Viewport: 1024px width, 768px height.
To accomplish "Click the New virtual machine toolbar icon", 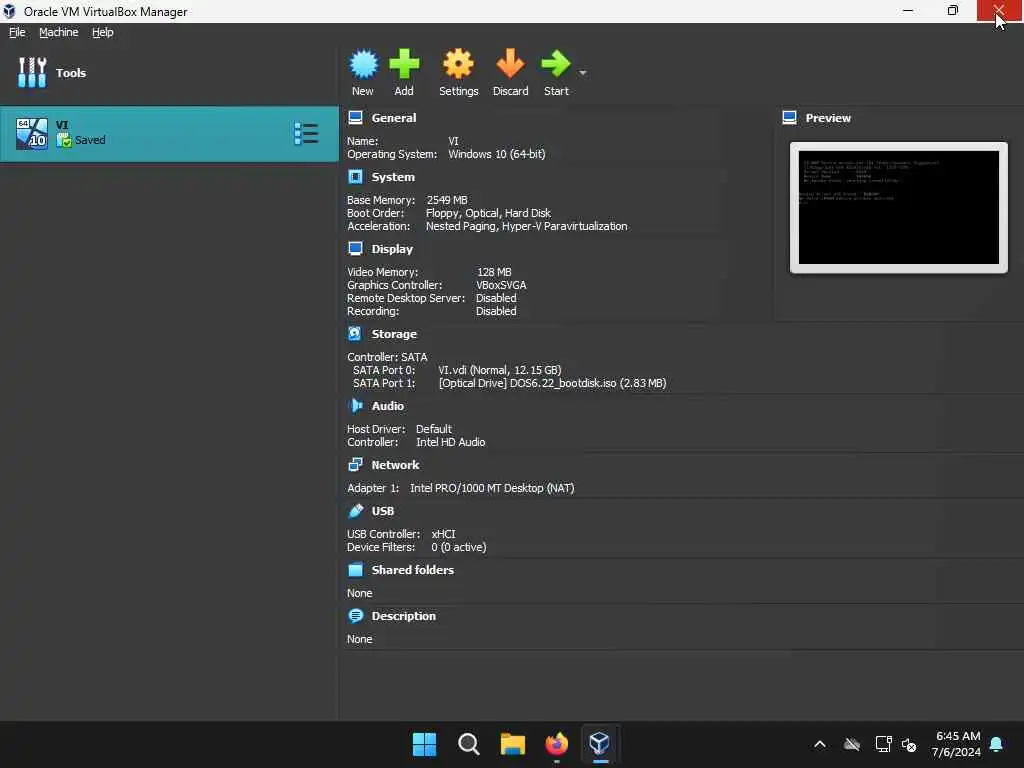I will coord(363,65).
